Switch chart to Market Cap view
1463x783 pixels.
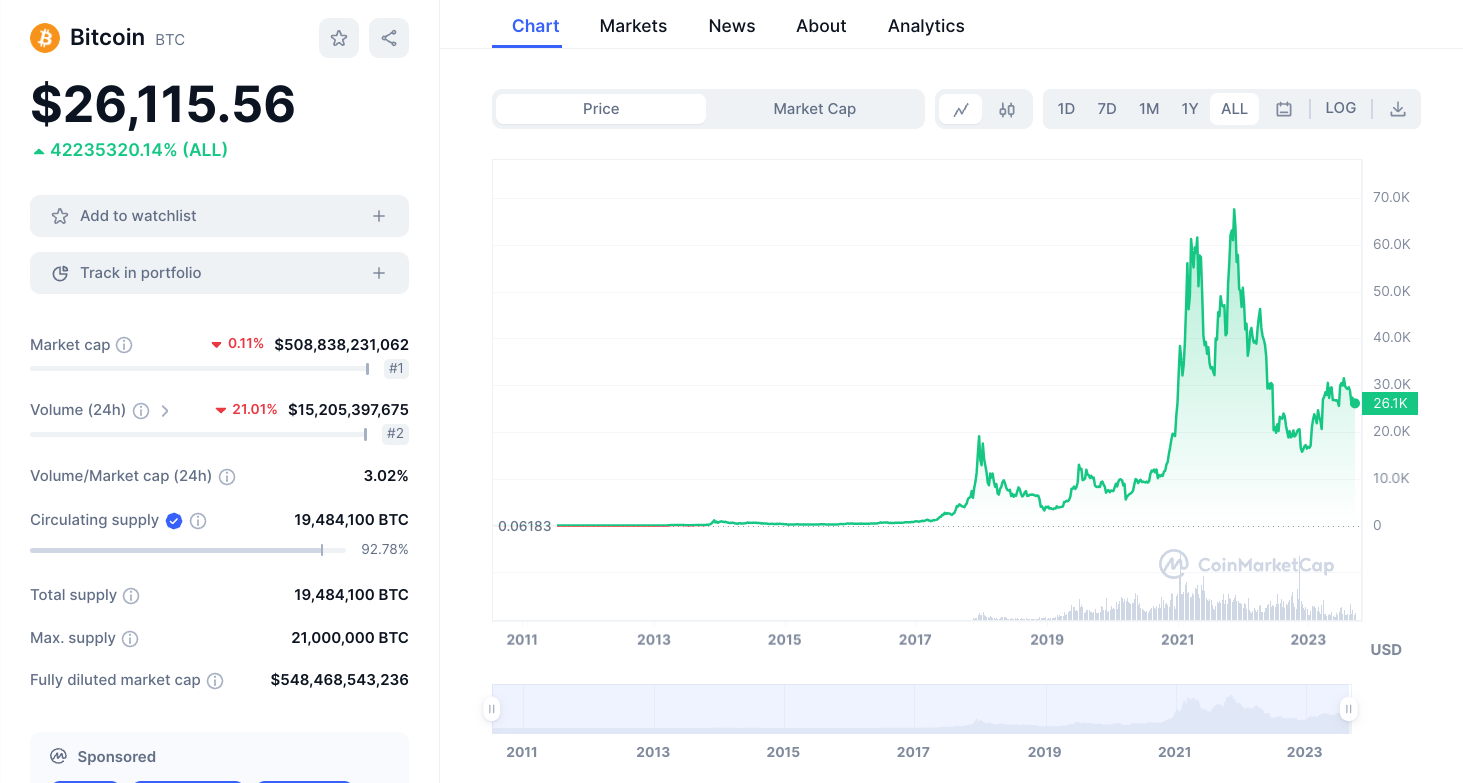[x=814, y=109]
